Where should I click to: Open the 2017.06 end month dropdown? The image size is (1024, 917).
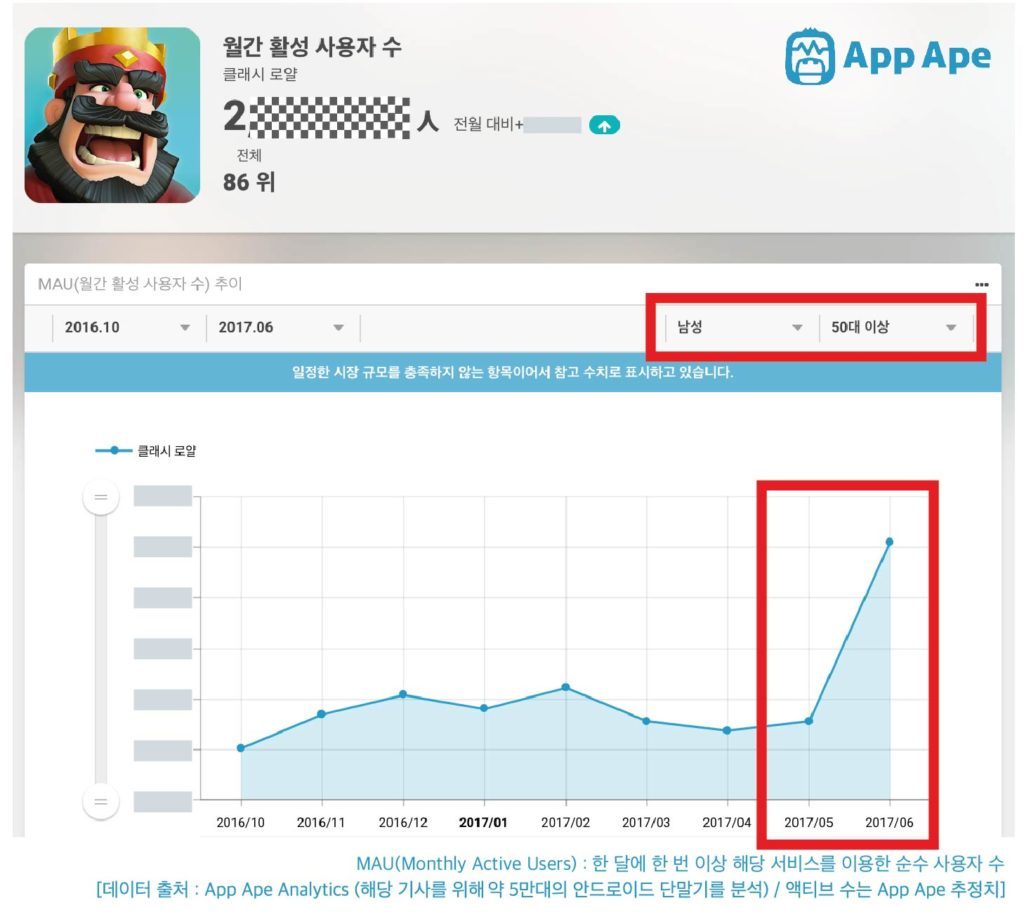(x=282, y=327)
